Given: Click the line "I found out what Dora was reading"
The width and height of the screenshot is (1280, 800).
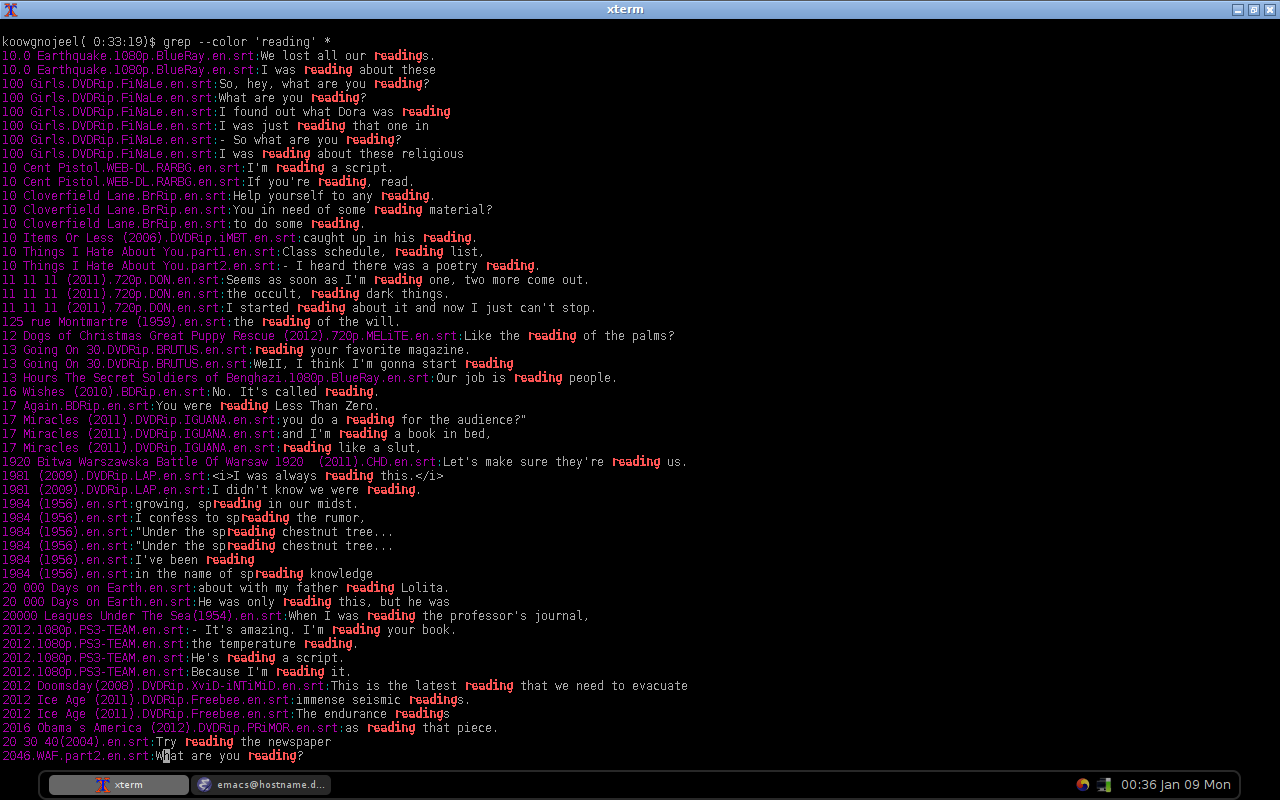Looking at the screenshot, I should [x=334, y=112].
